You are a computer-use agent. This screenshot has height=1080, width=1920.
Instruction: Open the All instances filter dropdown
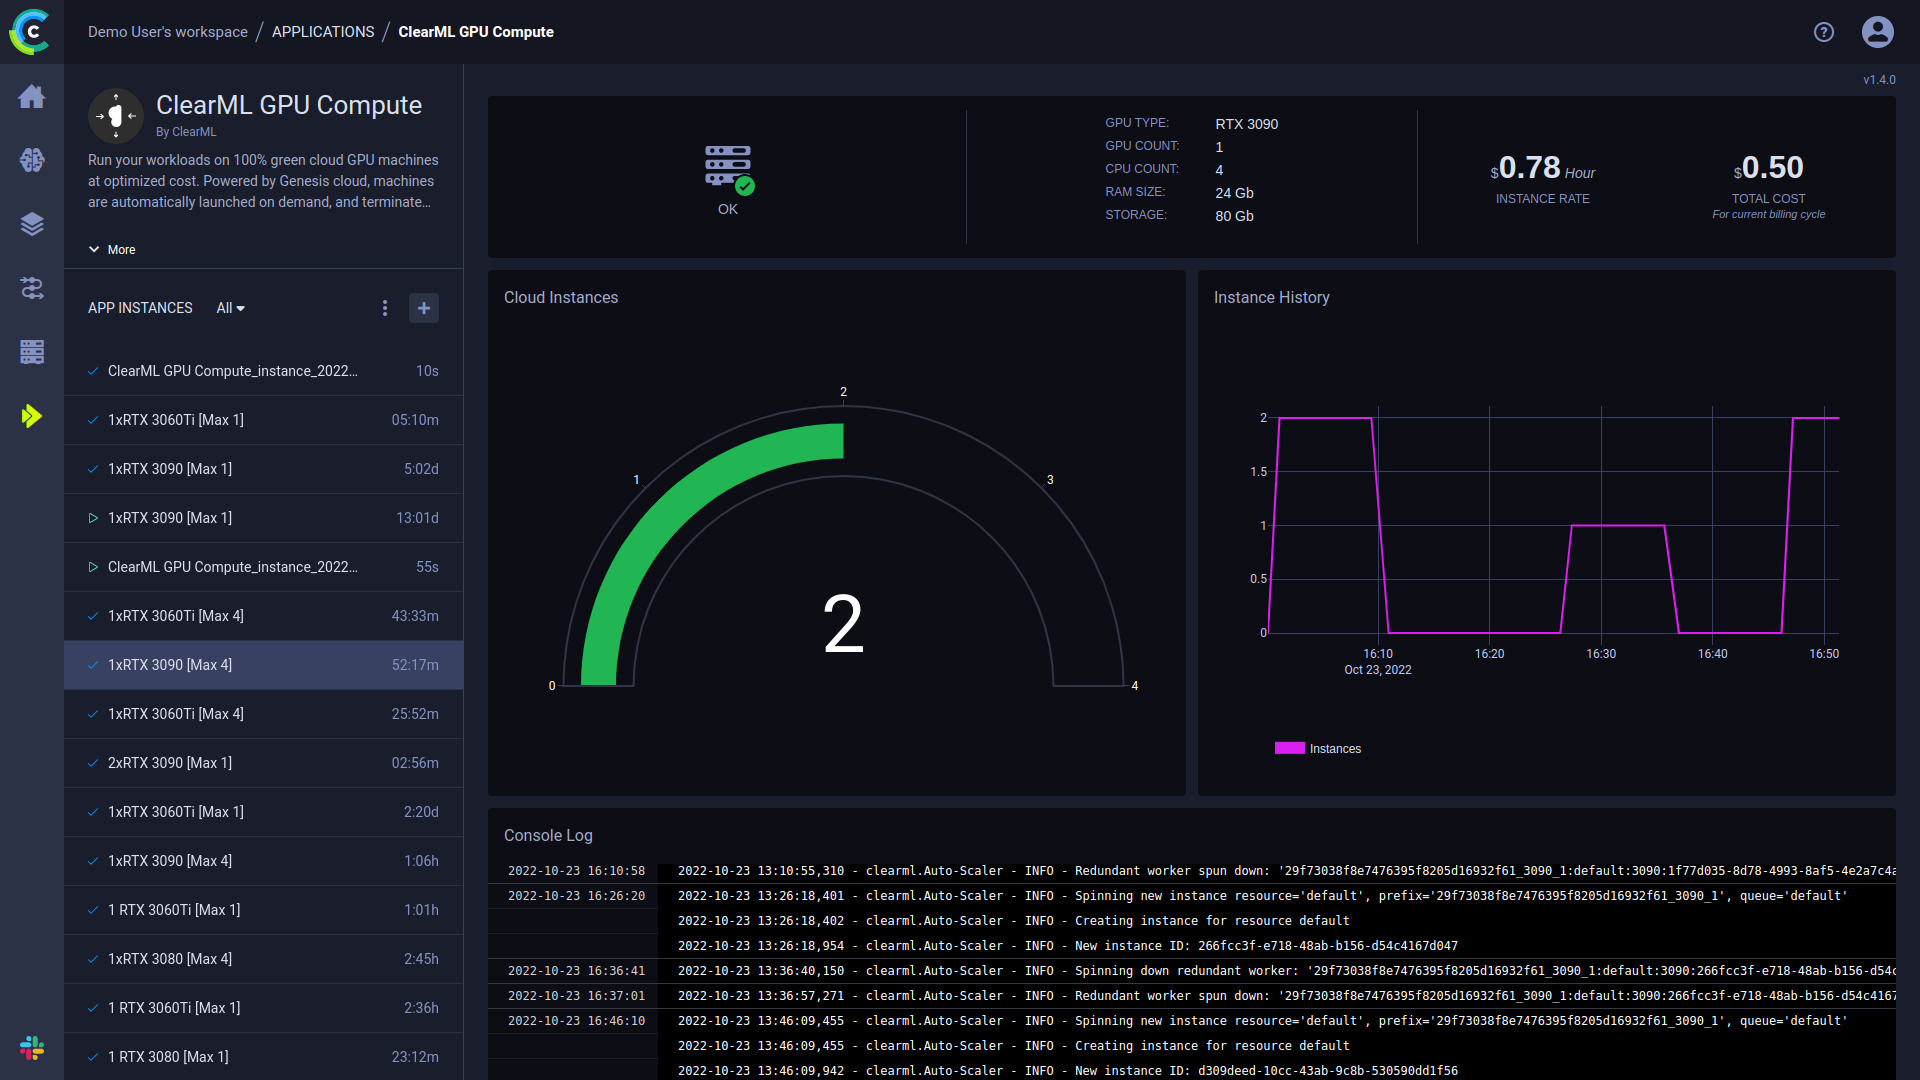(230, 308)
